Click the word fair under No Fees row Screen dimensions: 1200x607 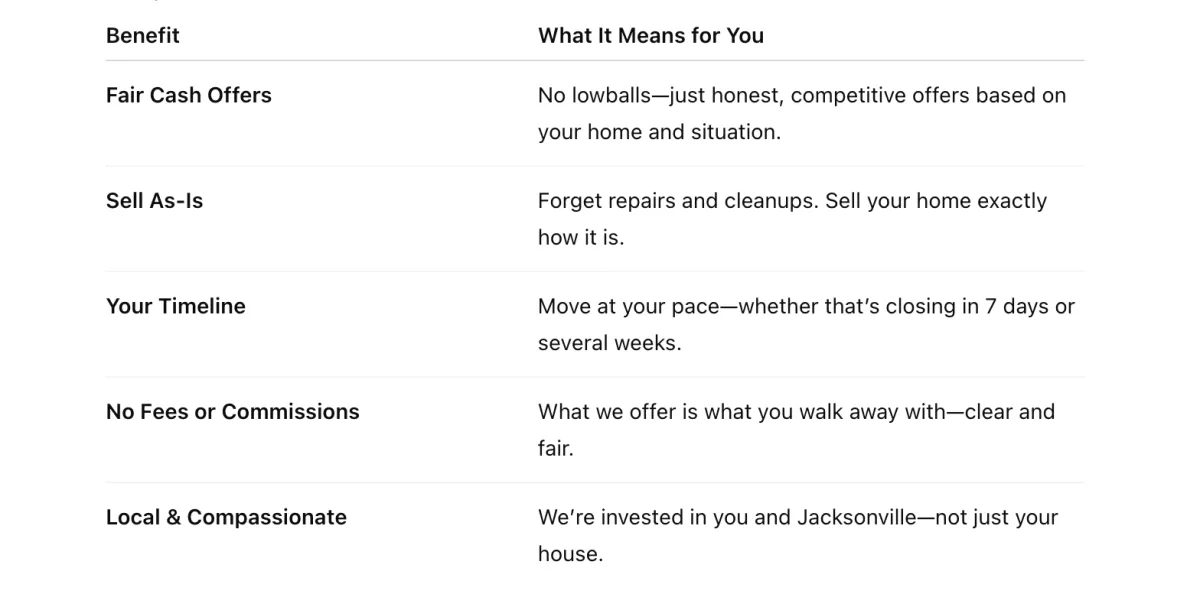point(556,449)
